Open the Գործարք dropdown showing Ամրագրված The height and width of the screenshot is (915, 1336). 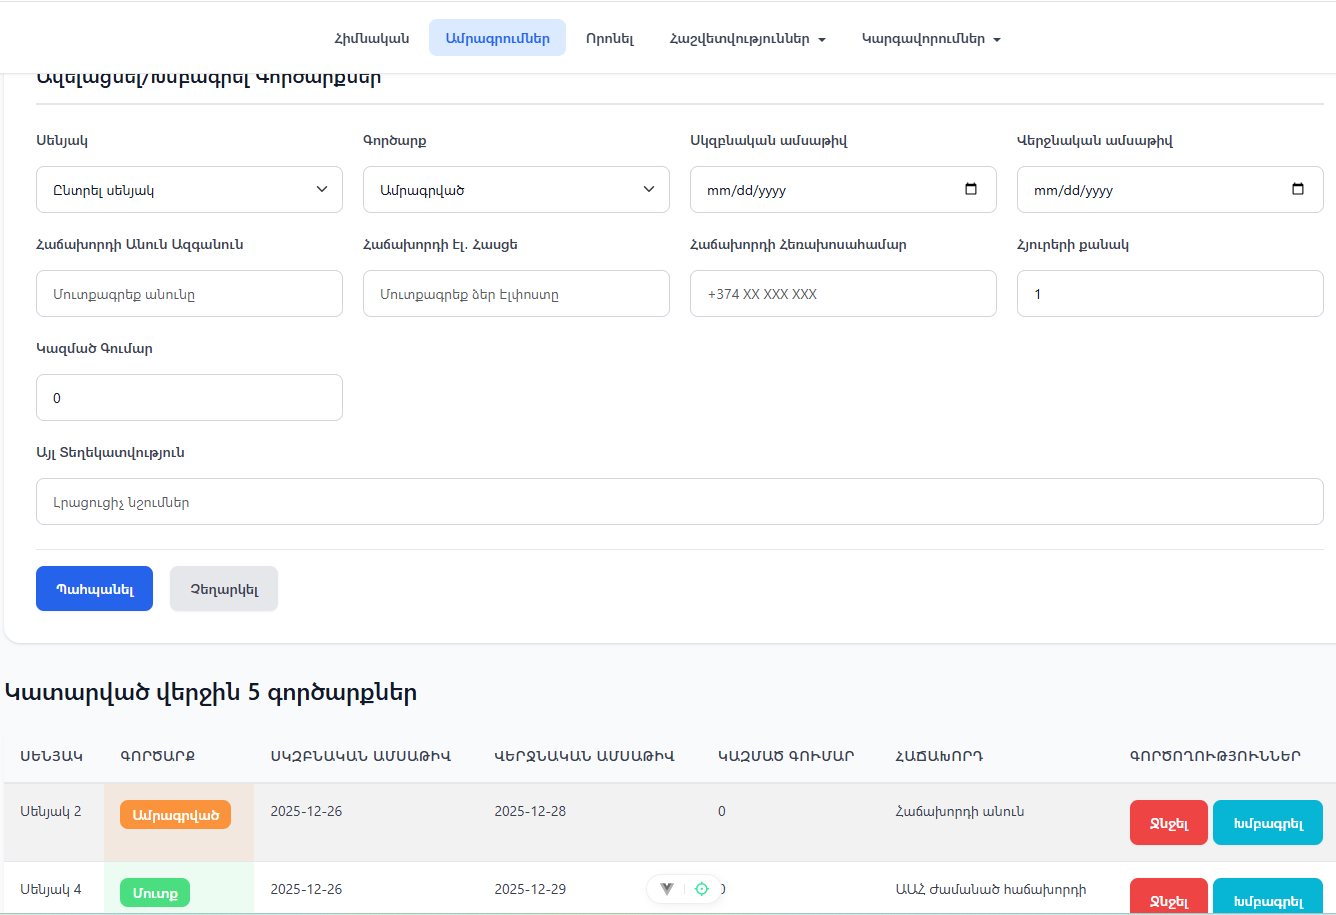(516, 190)
